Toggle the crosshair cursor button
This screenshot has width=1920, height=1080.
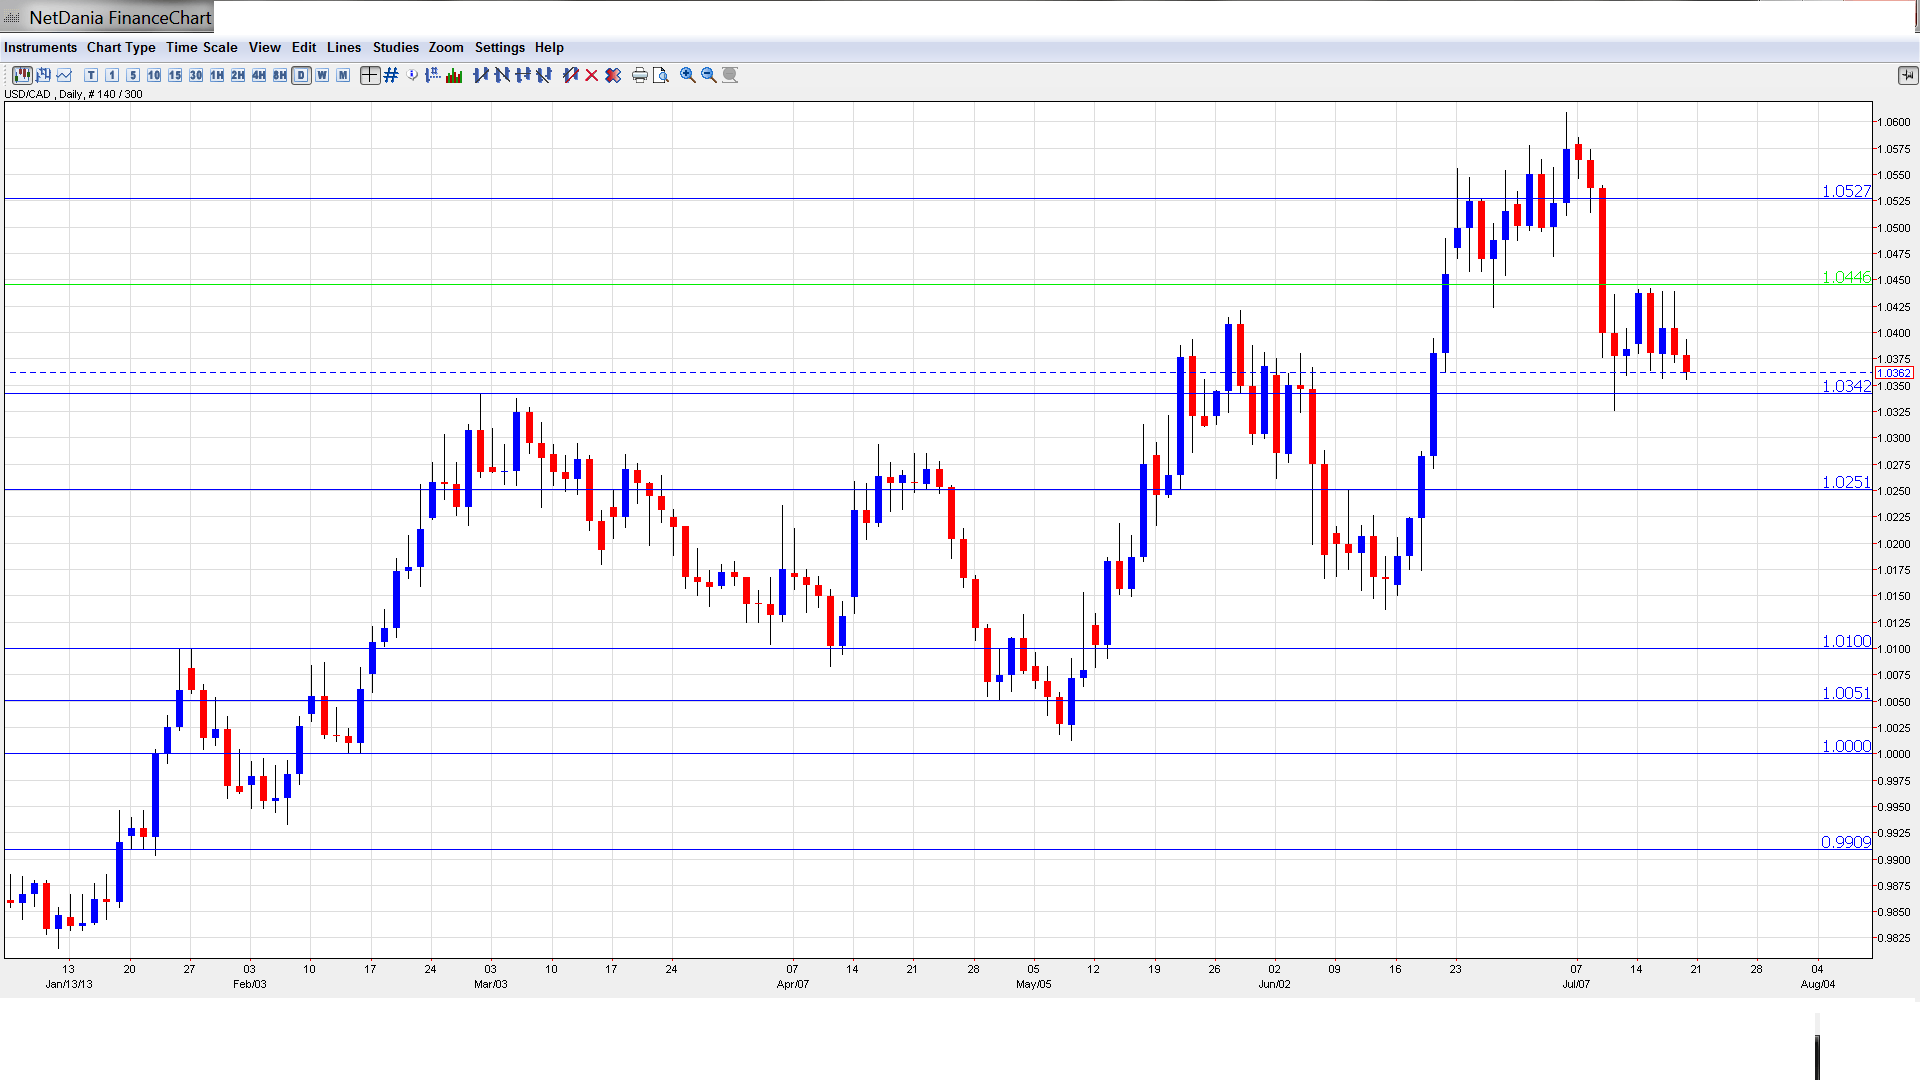click(370, 75)
